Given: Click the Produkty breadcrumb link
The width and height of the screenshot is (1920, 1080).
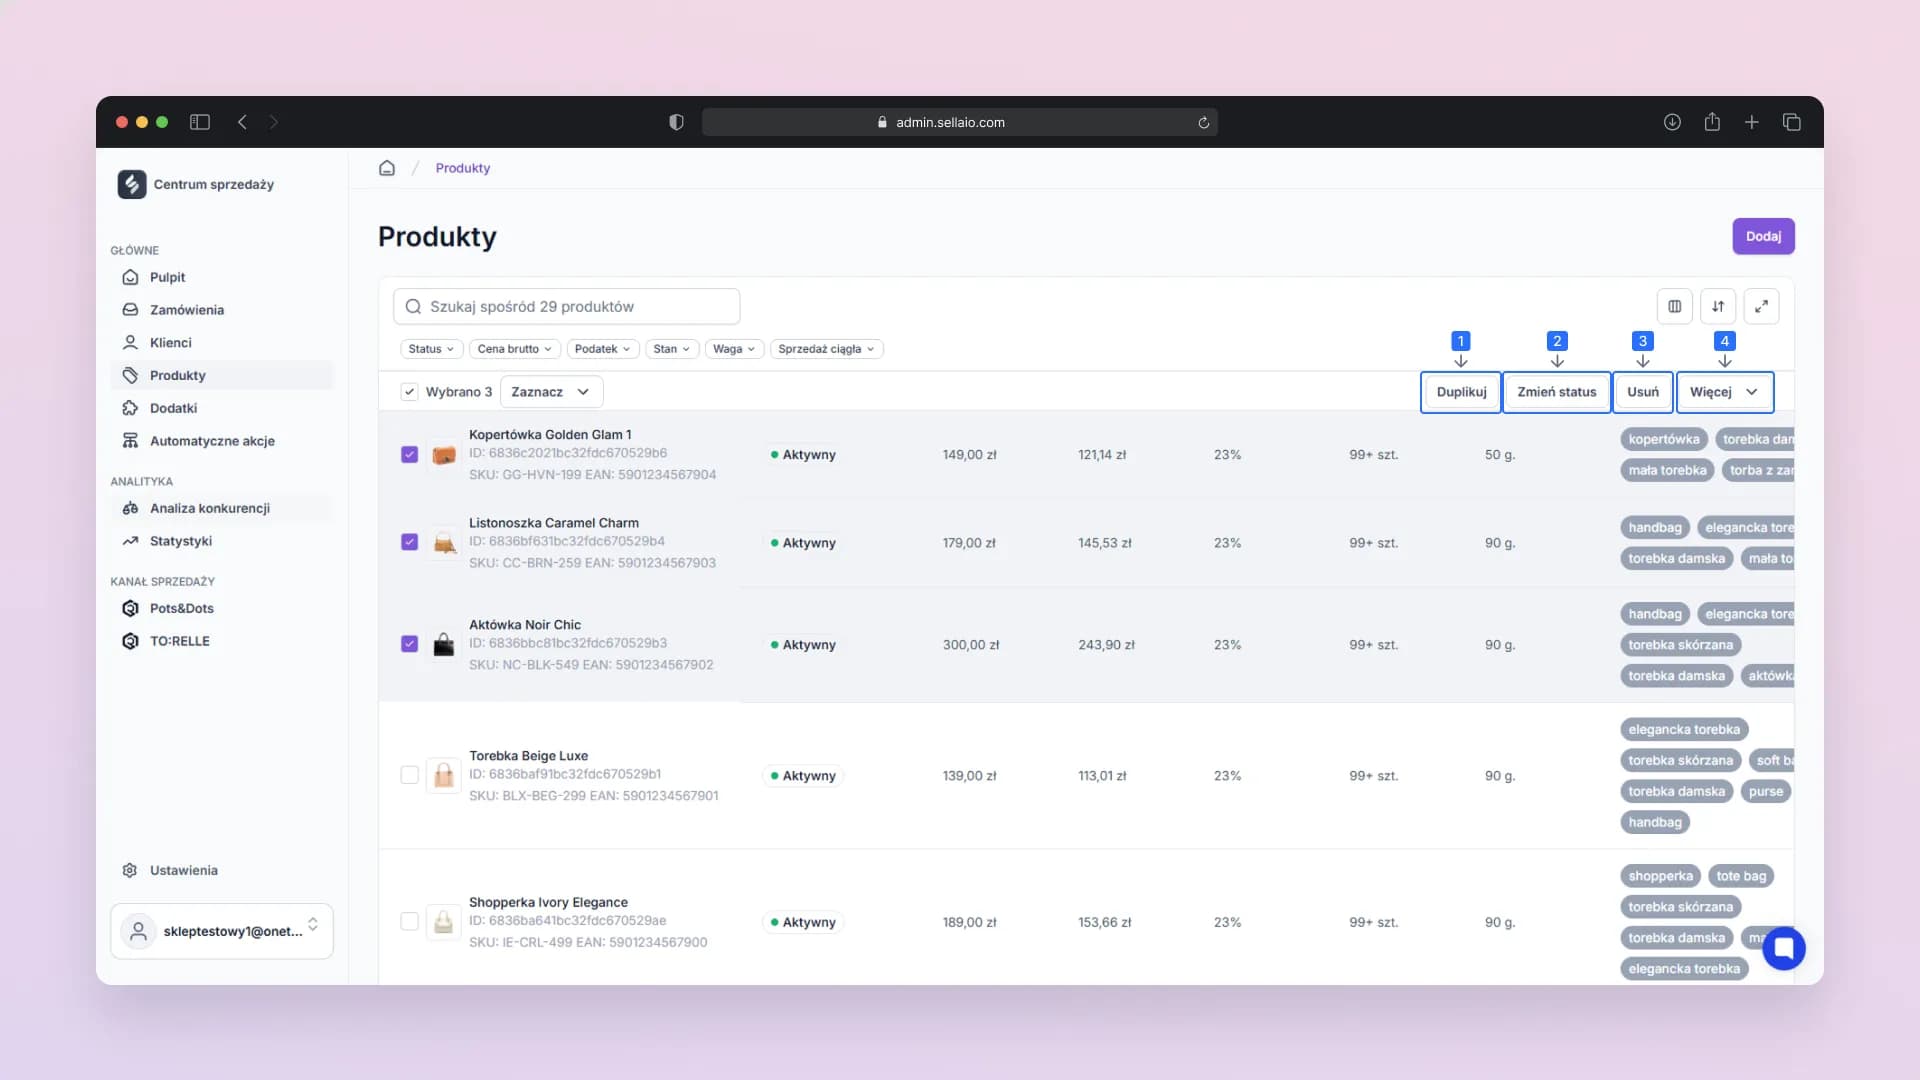Looking at the screenshot, I should [x=463, y=168].
